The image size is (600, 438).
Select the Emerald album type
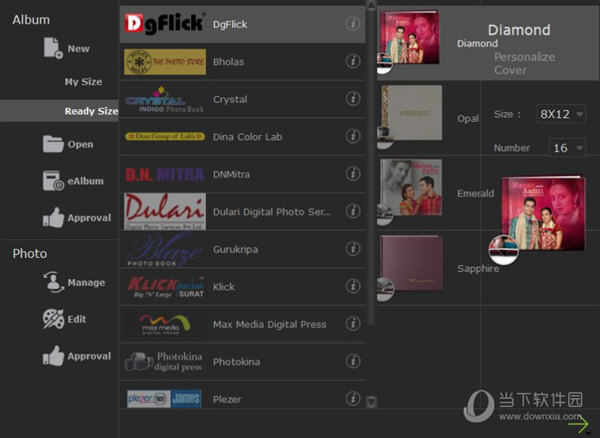pyautogui.click(x=476, y=193)
